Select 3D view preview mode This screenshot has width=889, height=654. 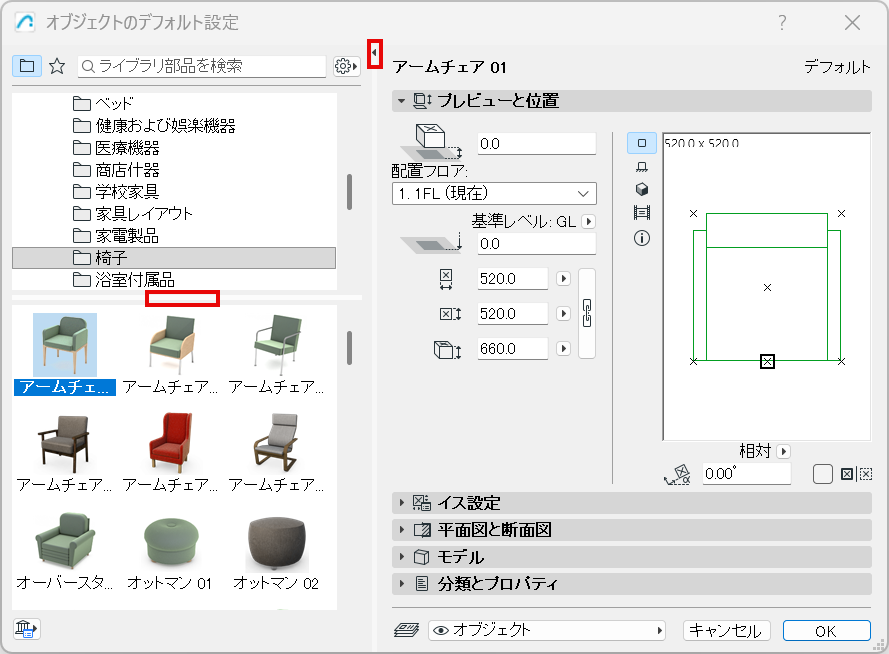(642, 189)
